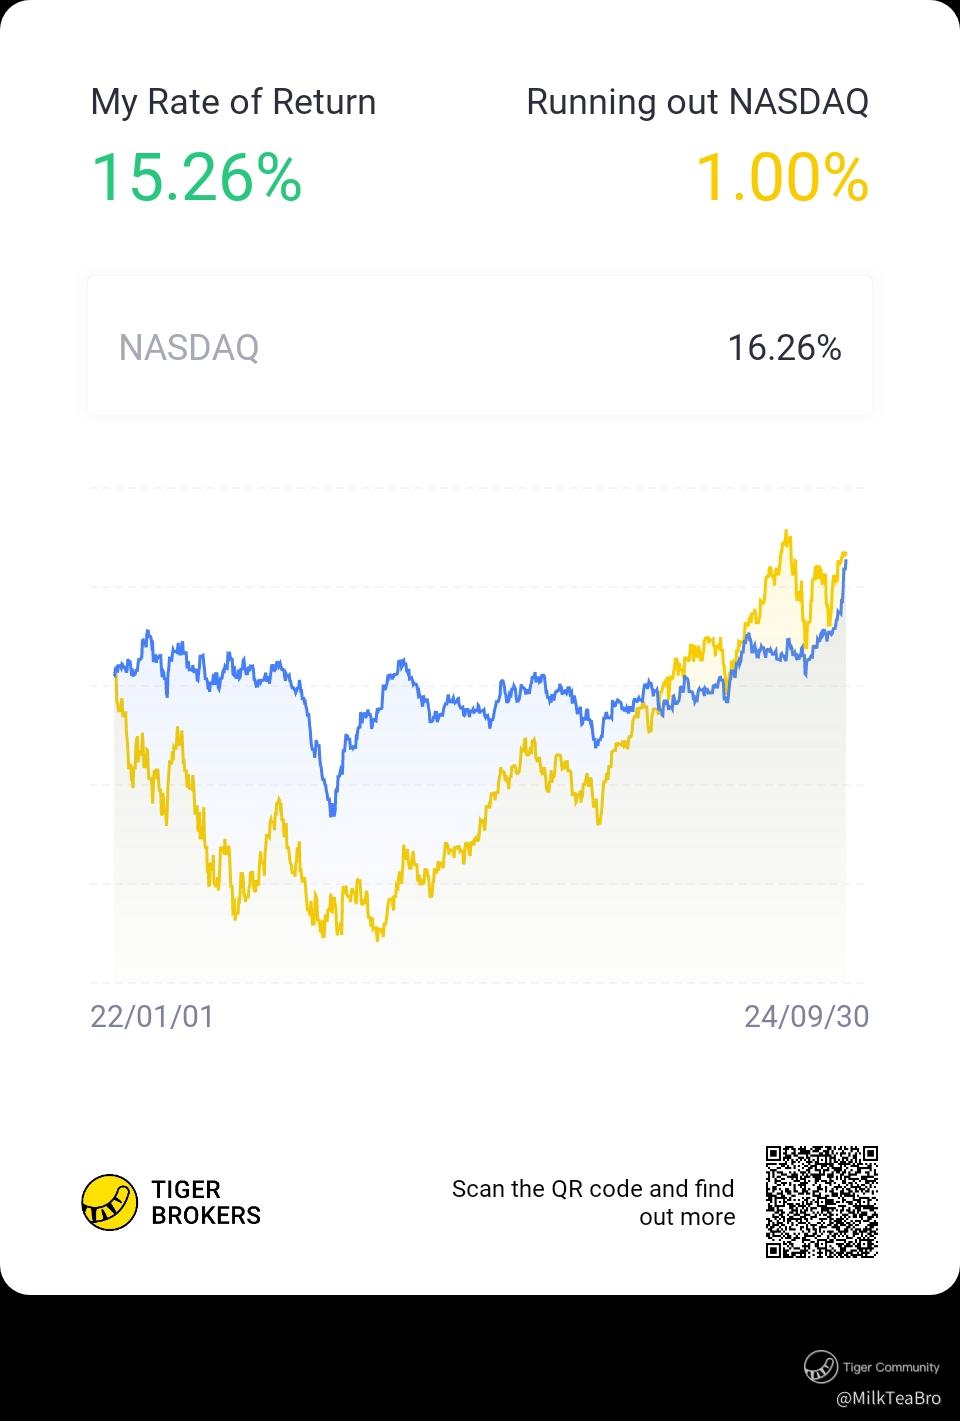
Task: Click the TIGER BROKERS brand text
Action: pyautogui.click(x=206, y=1202)
